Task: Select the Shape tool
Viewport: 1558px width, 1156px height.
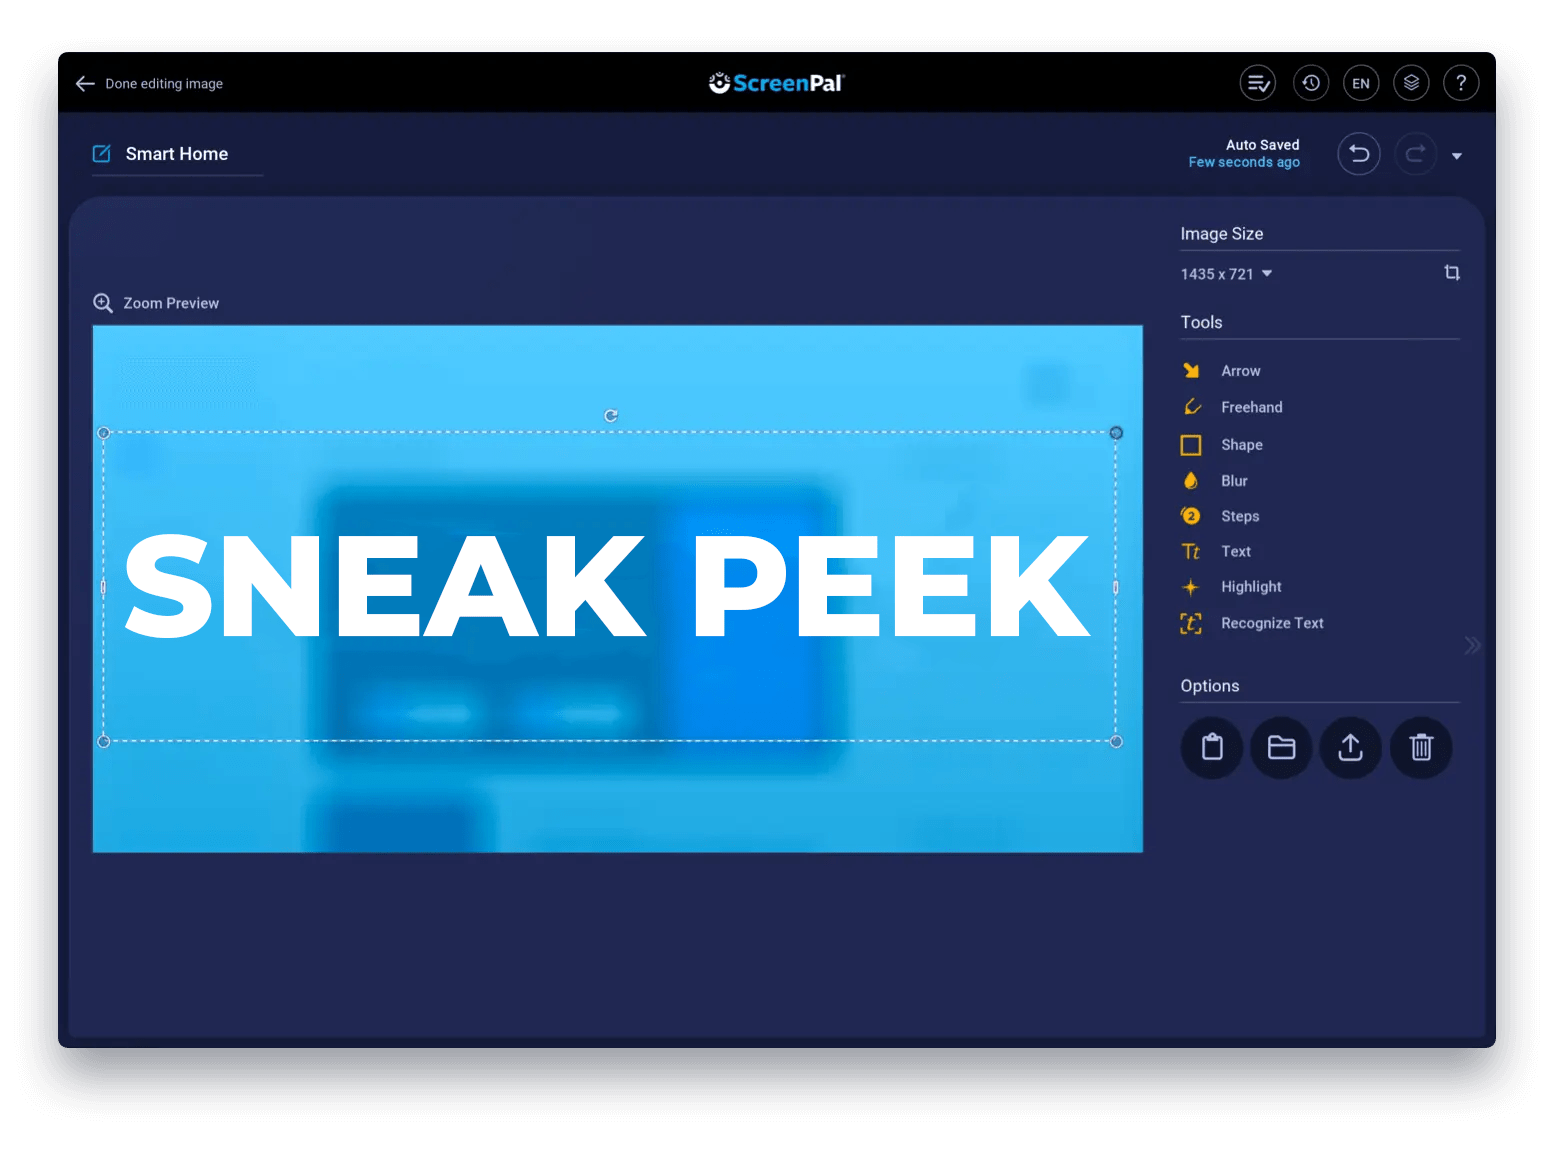Action: pos(1242,444)
